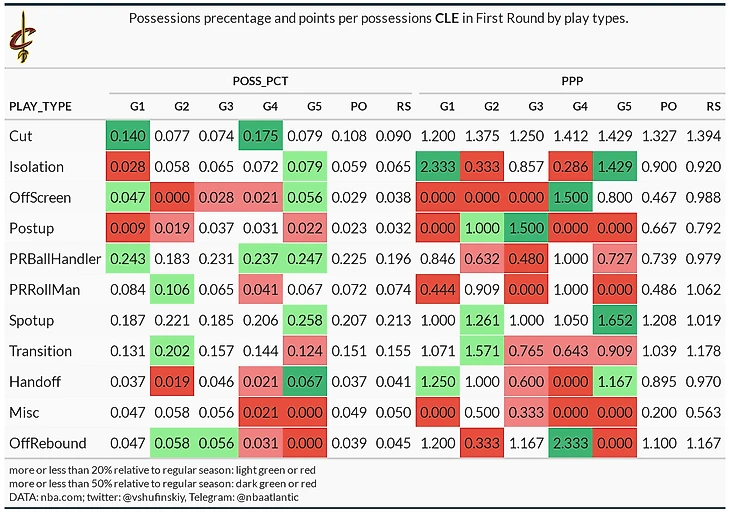Click the chart title text
Screen dimensions: 730x512
(x=380, y=20)
